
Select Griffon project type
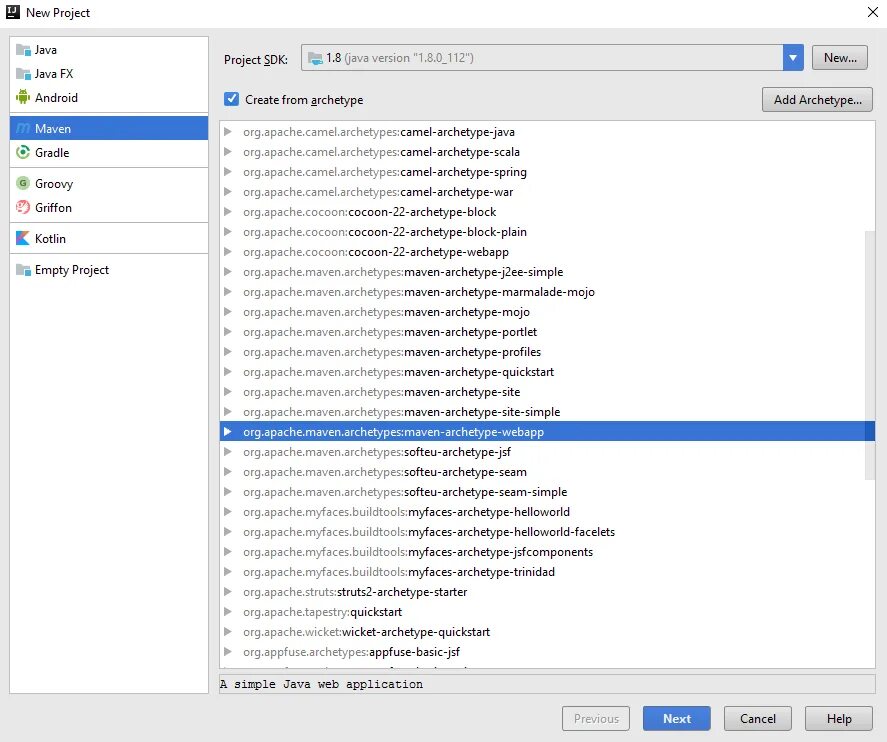[109, 208]
